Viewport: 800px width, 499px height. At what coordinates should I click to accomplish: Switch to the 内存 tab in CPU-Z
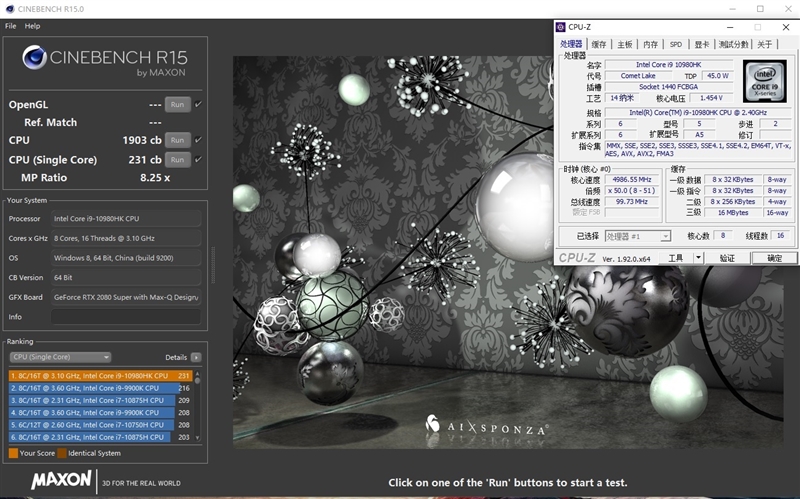coord(651,44)
